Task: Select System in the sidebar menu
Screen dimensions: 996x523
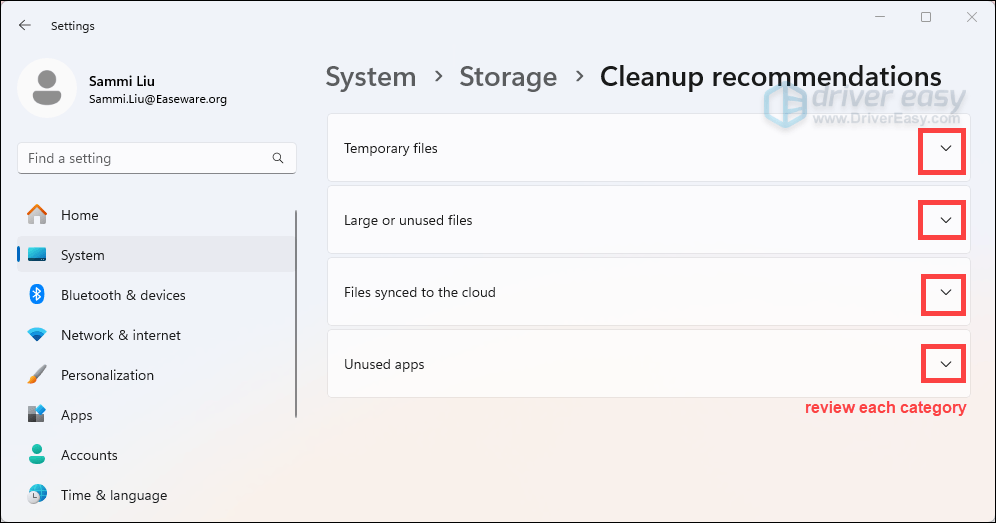Action: [x=82, y=255]
